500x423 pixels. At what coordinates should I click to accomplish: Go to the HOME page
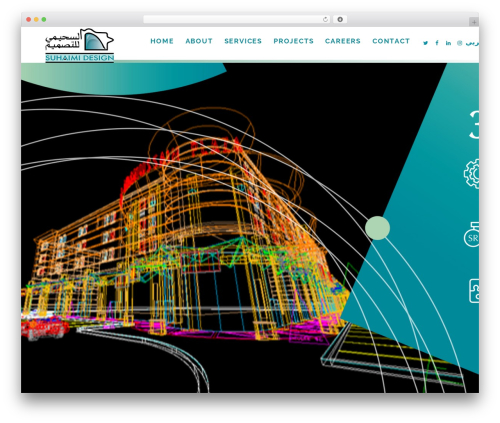(162, 41)
